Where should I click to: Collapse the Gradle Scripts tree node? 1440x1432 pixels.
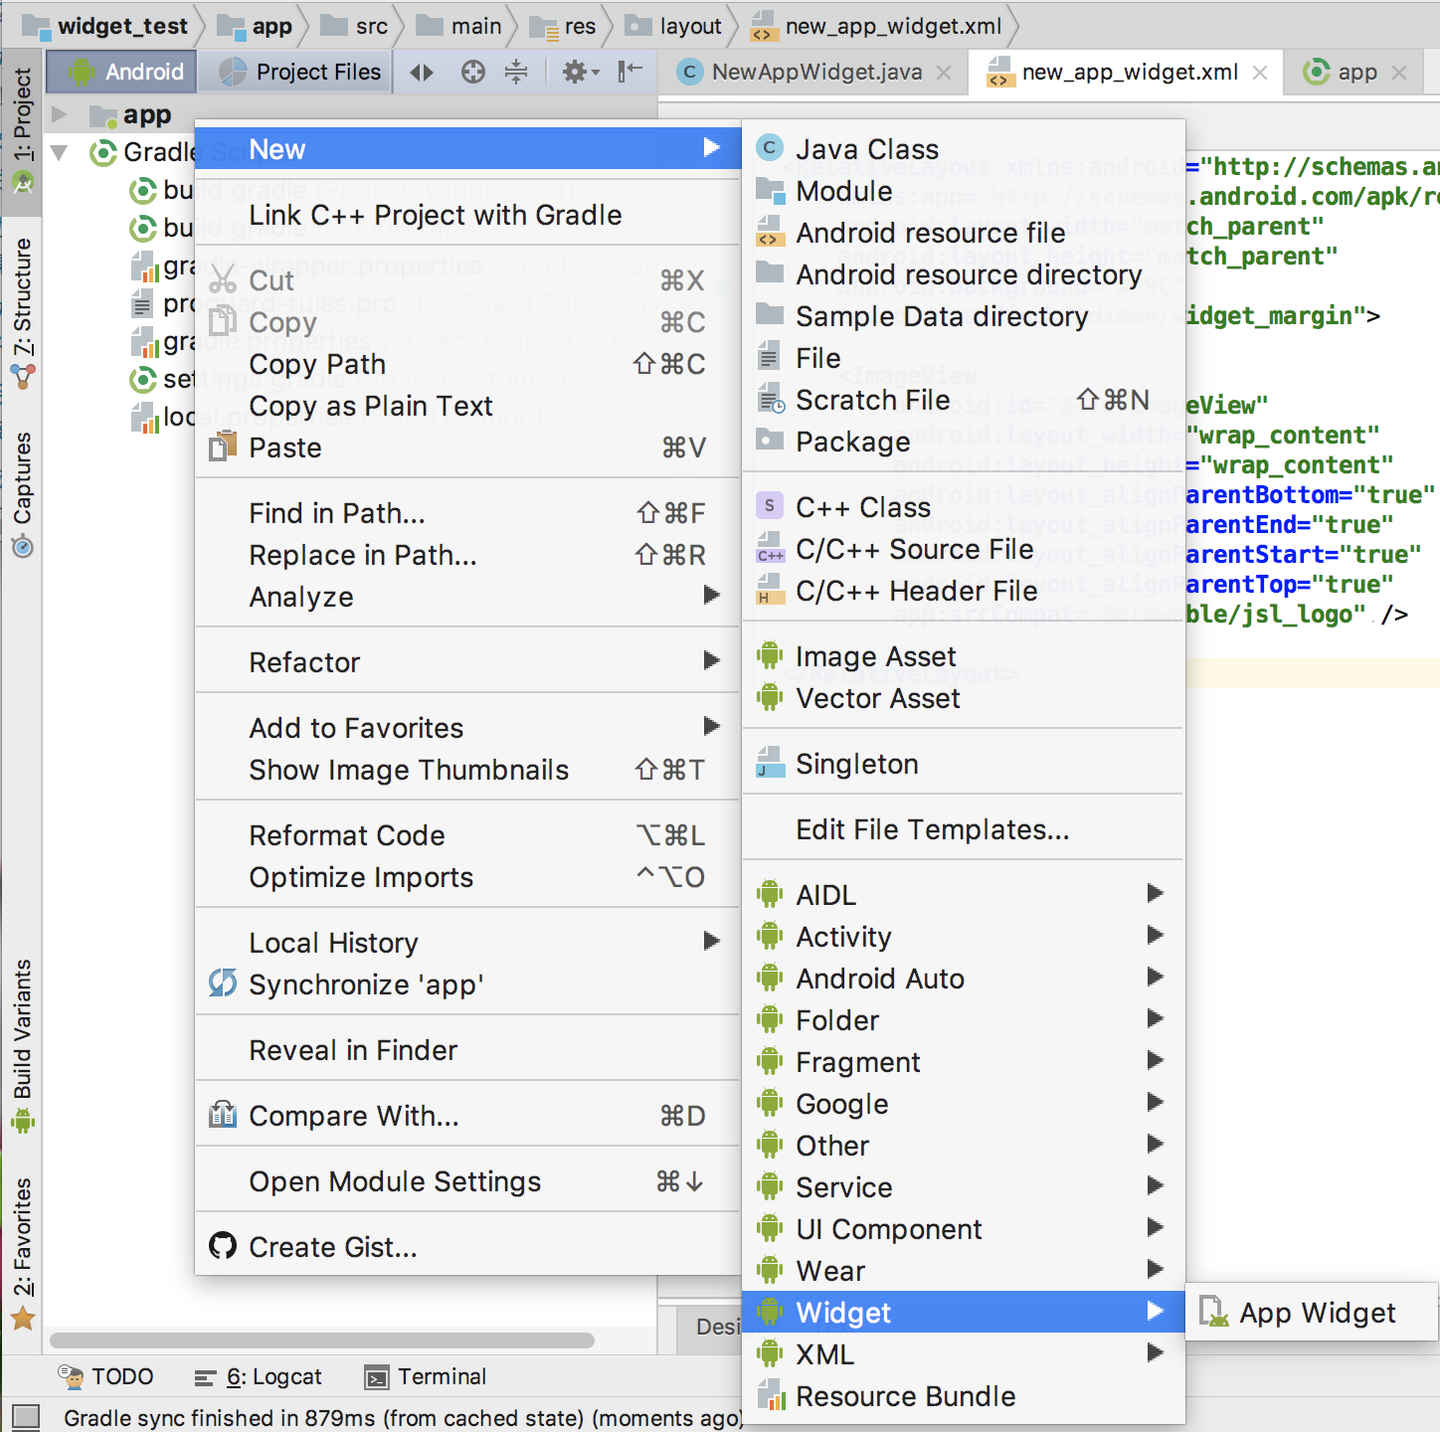[60, 153]
